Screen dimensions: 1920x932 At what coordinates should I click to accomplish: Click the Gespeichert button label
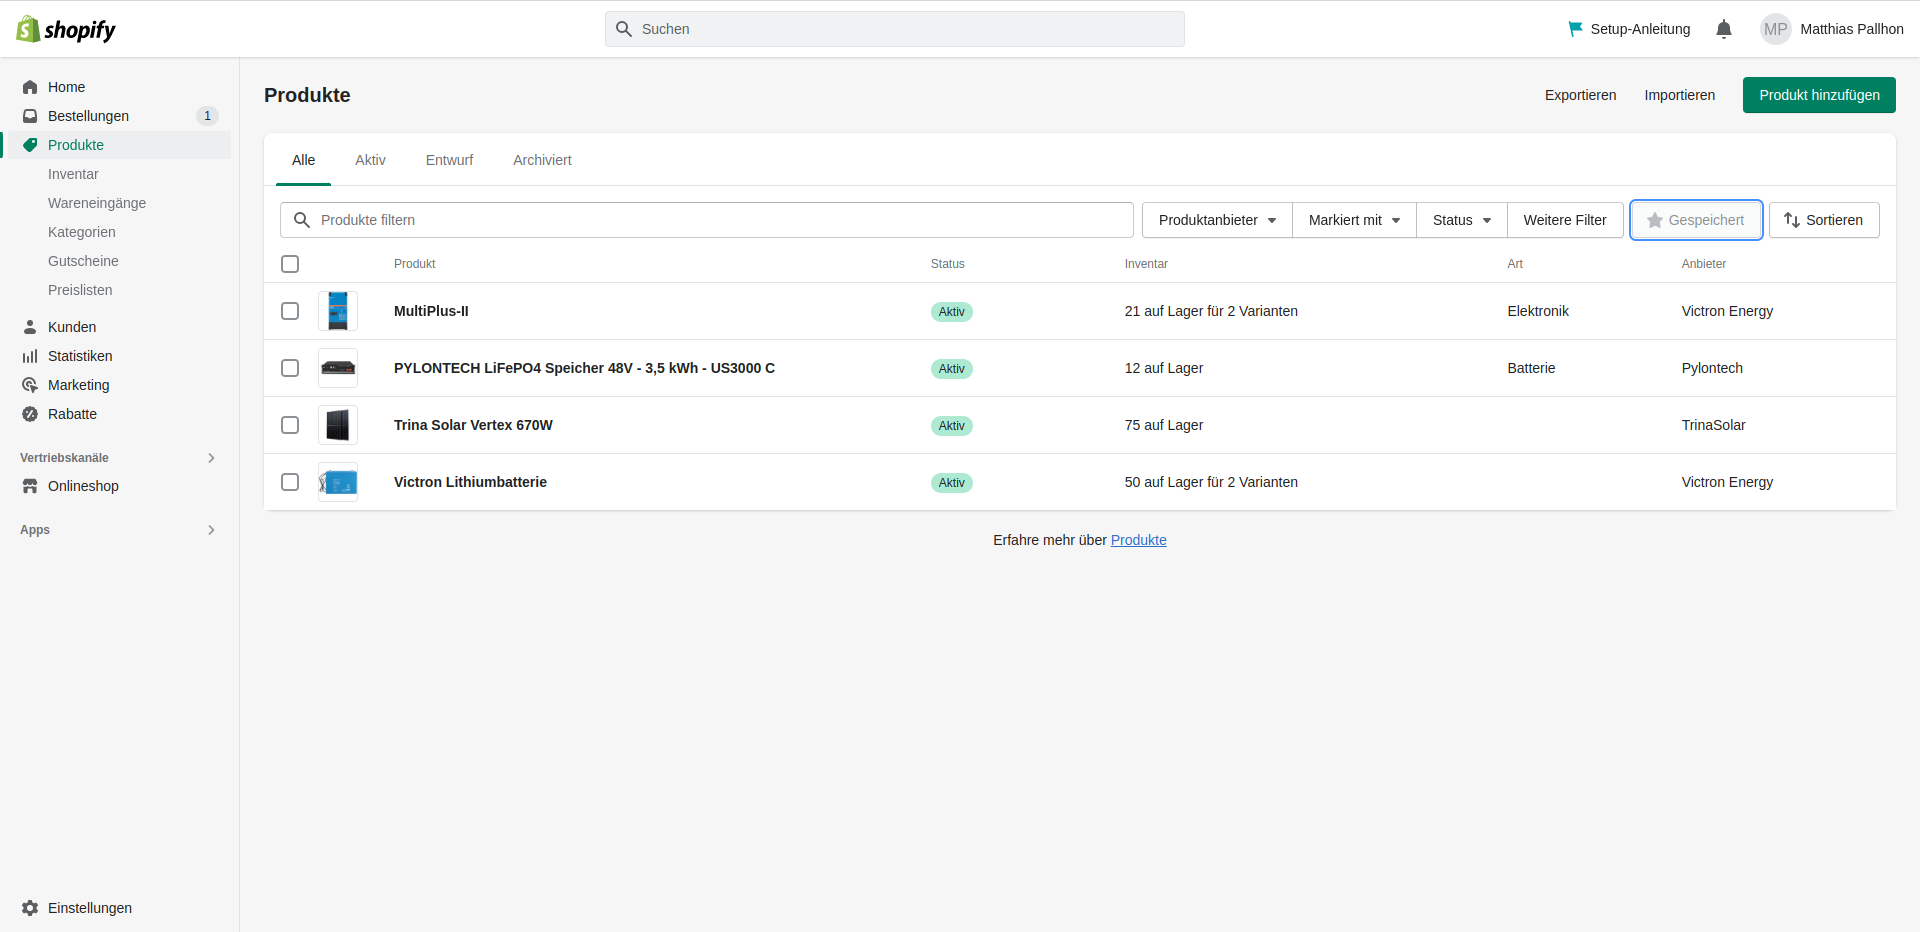tap(1706, 220)
